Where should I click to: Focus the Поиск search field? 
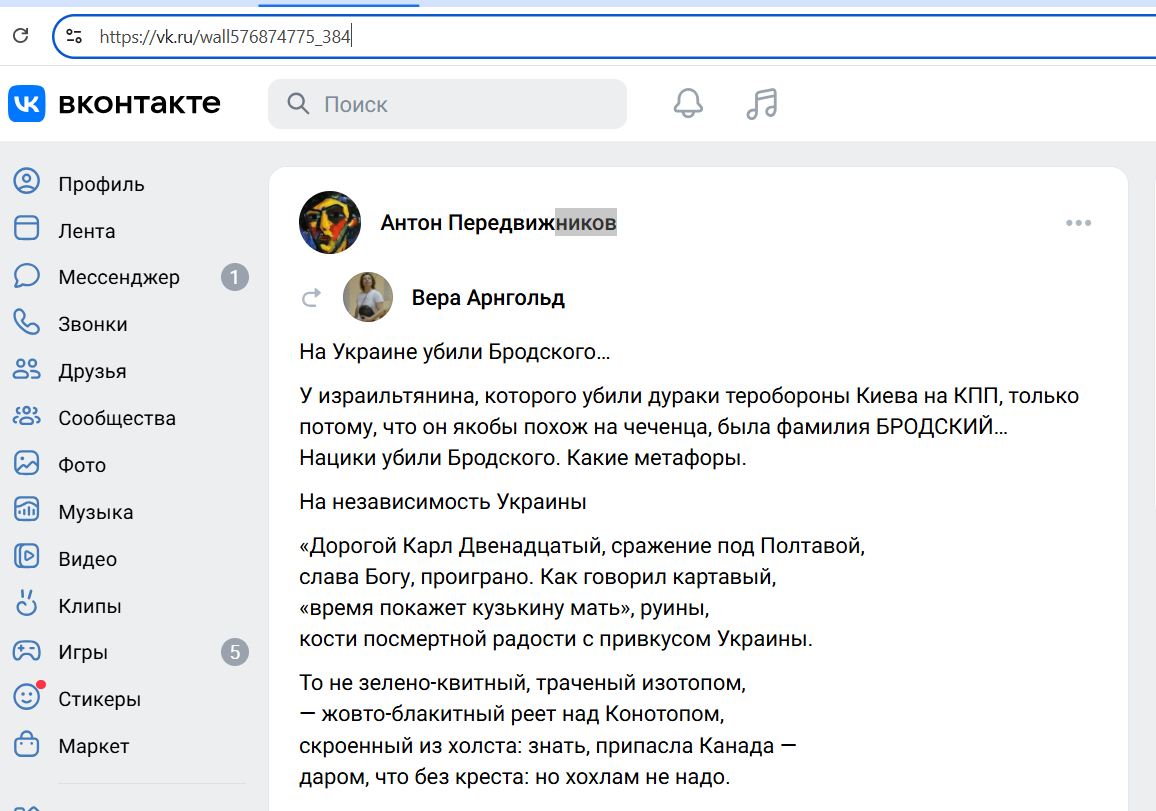point(447,104)
